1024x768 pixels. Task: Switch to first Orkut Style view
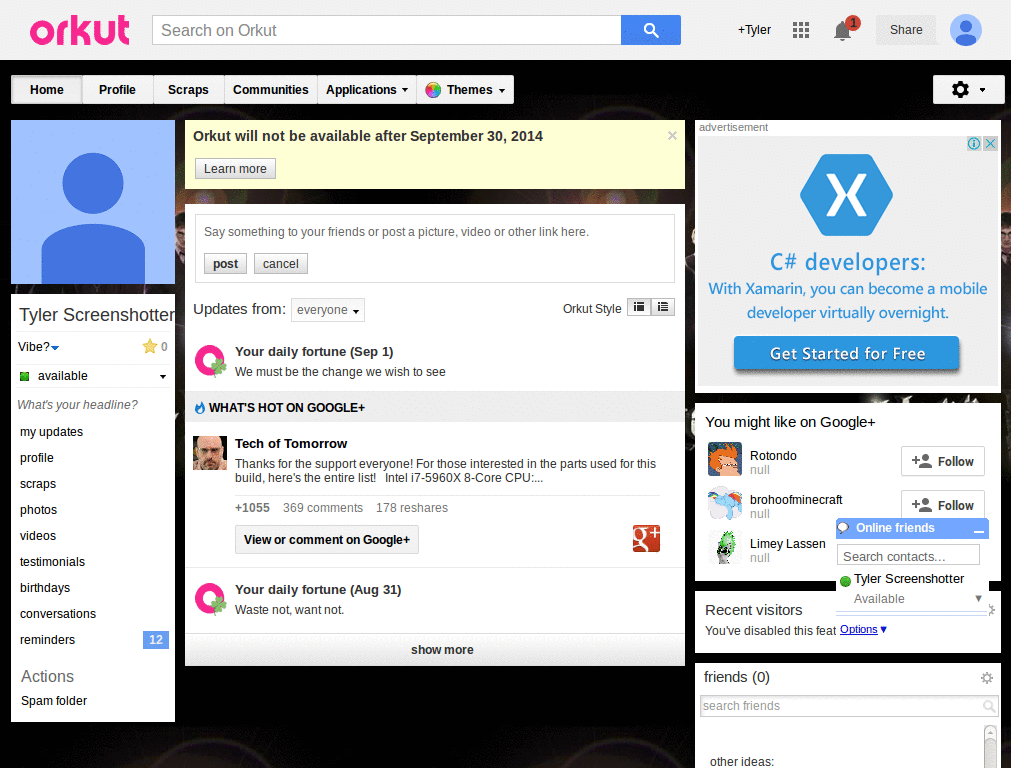coord(639,308)
